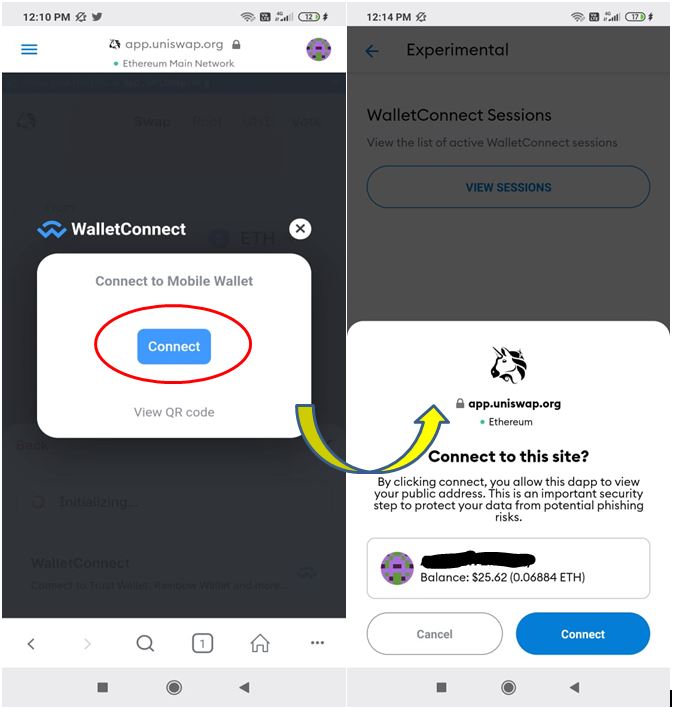Tap the Ethereum Main Network indicator
This screenshot has height=708, width=673.
(x=174, y=64)
